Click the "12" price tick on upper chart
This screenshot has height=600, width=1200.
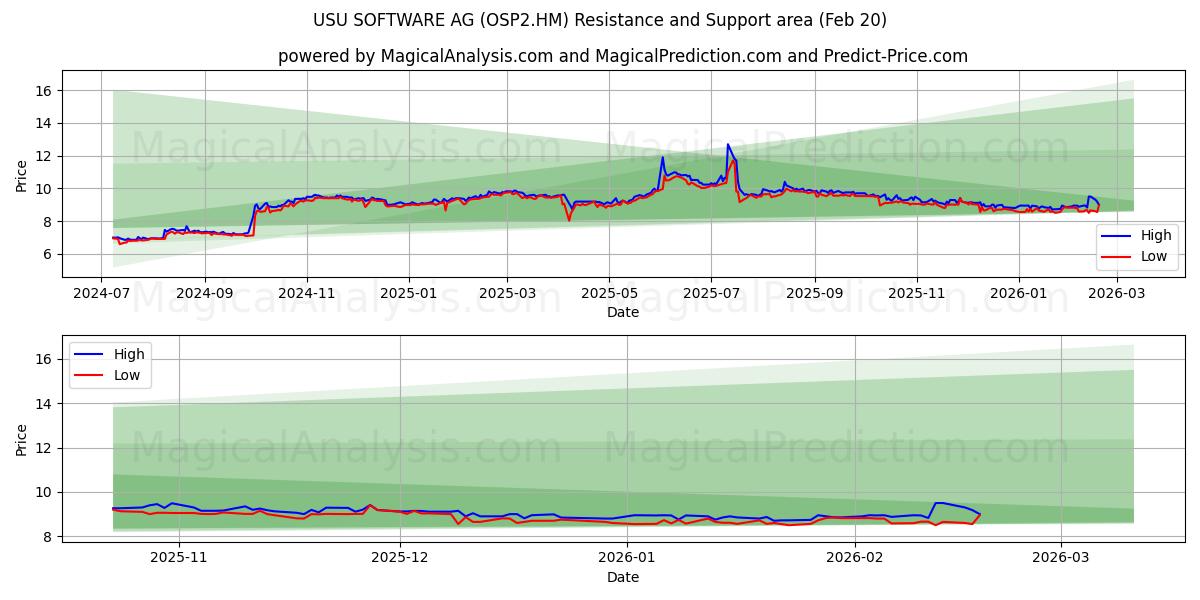click(43, 156)
